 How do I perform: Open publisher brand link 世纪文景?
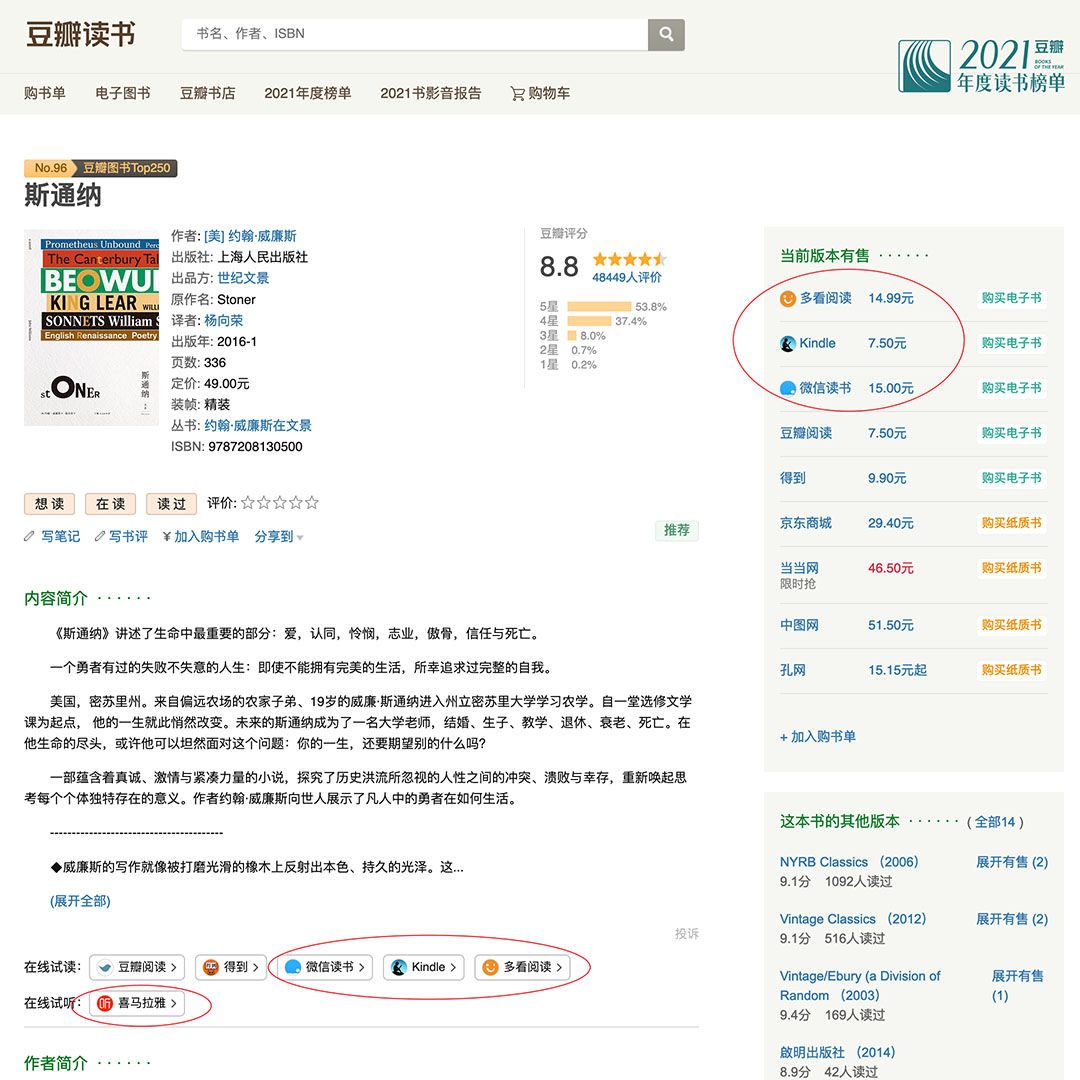tap(243, 278)
